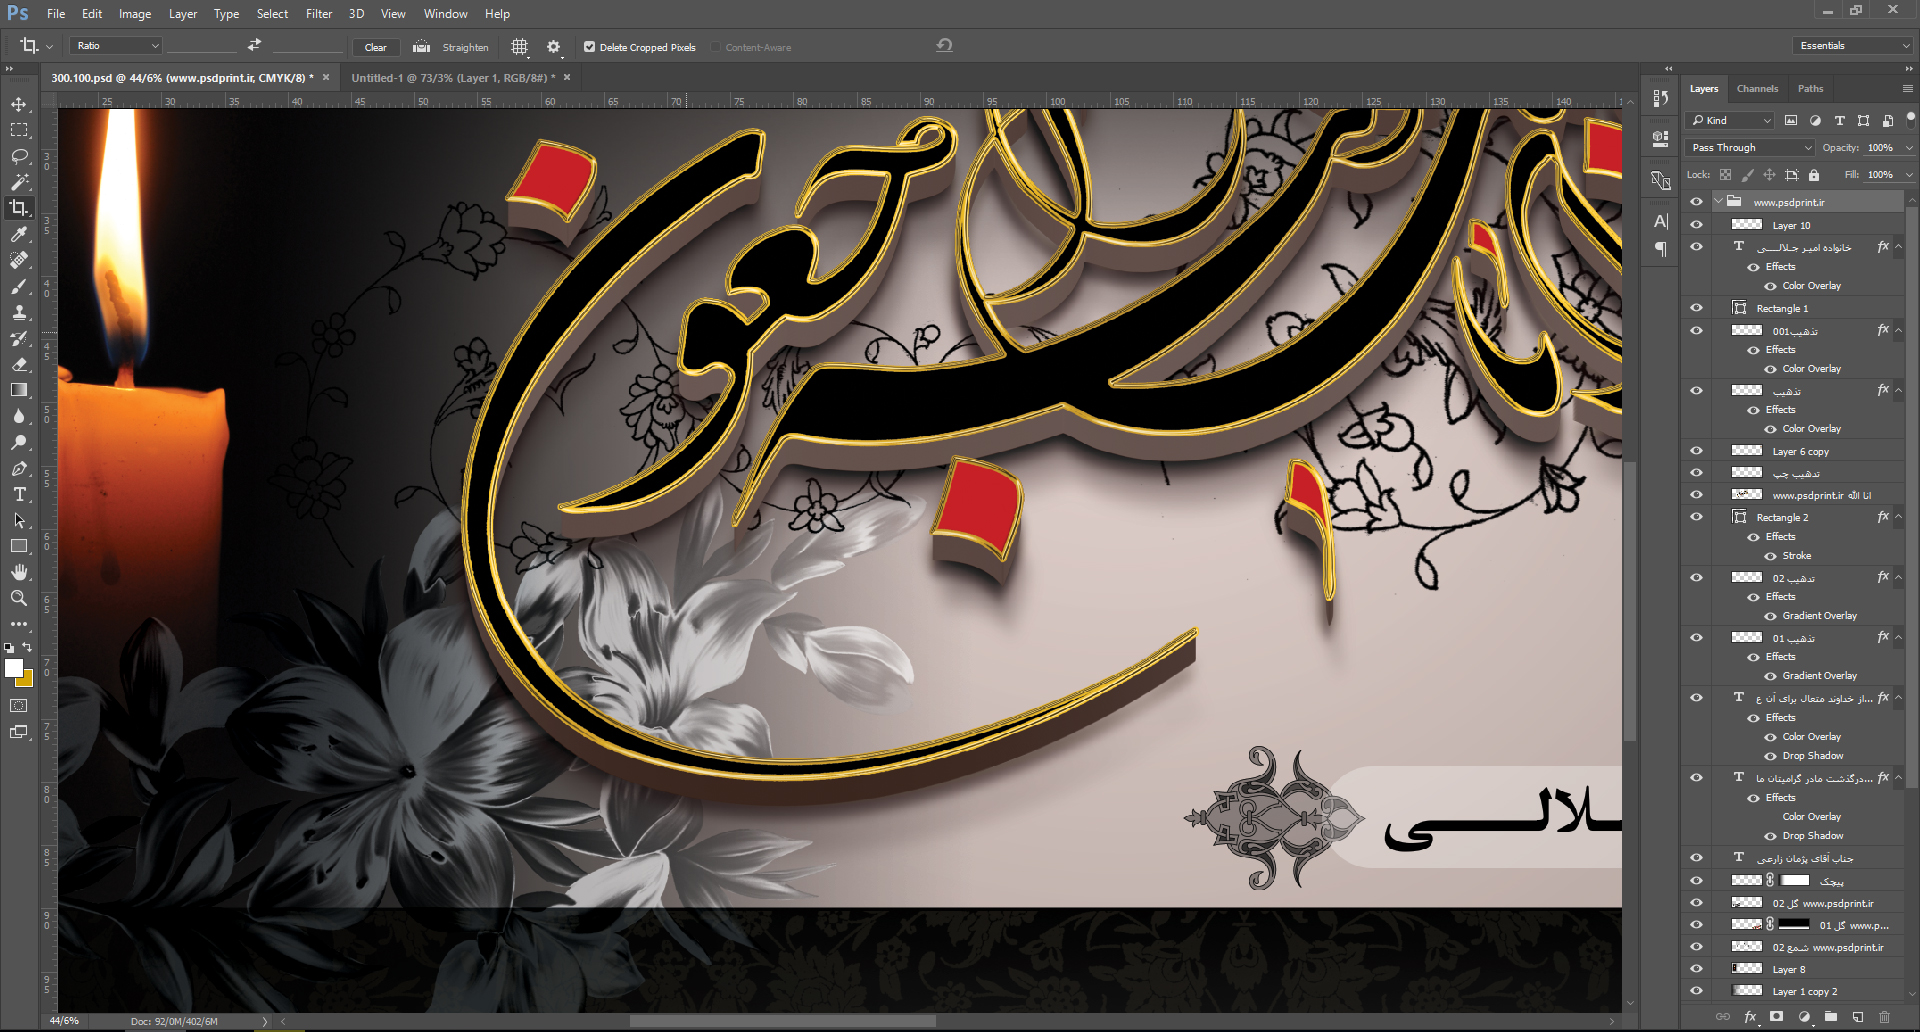Screen dimensions: 1920x1032
Task: Click the zoom percentage field 44/6%
Action: click(x=65, y=1021)
